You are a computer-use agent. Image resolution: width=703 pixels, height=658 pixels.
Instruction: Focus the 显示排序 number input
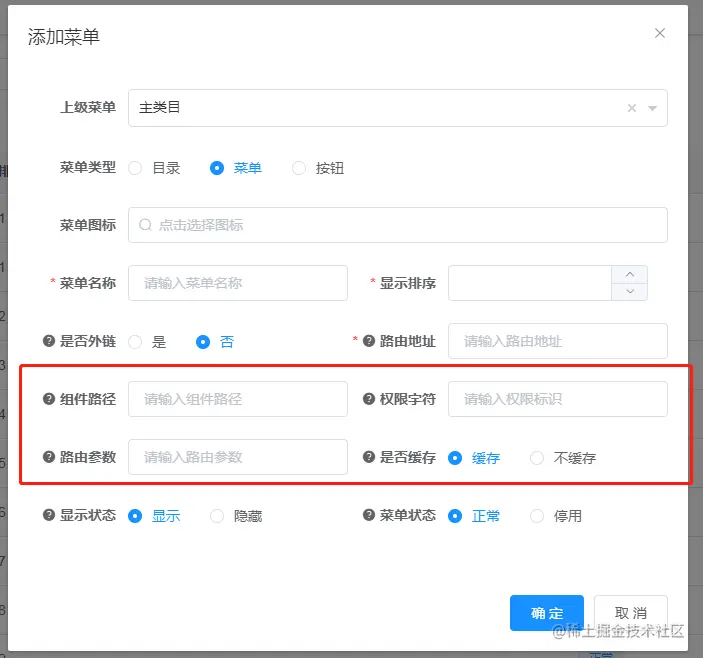click(530, 283)
